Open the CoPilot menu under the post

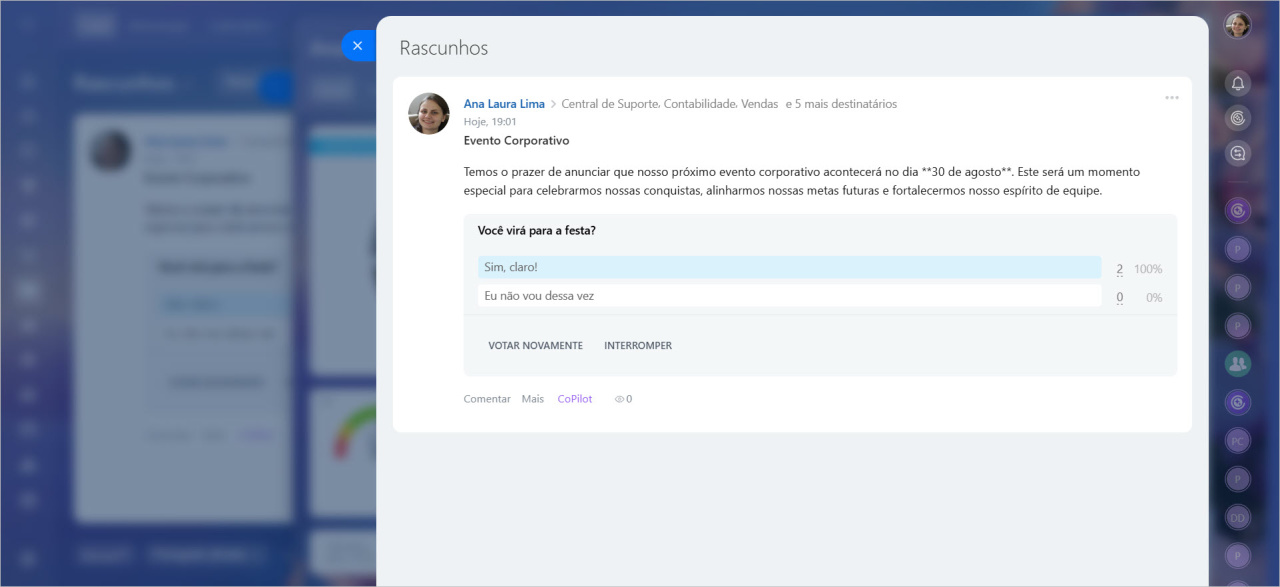[575, 399]
